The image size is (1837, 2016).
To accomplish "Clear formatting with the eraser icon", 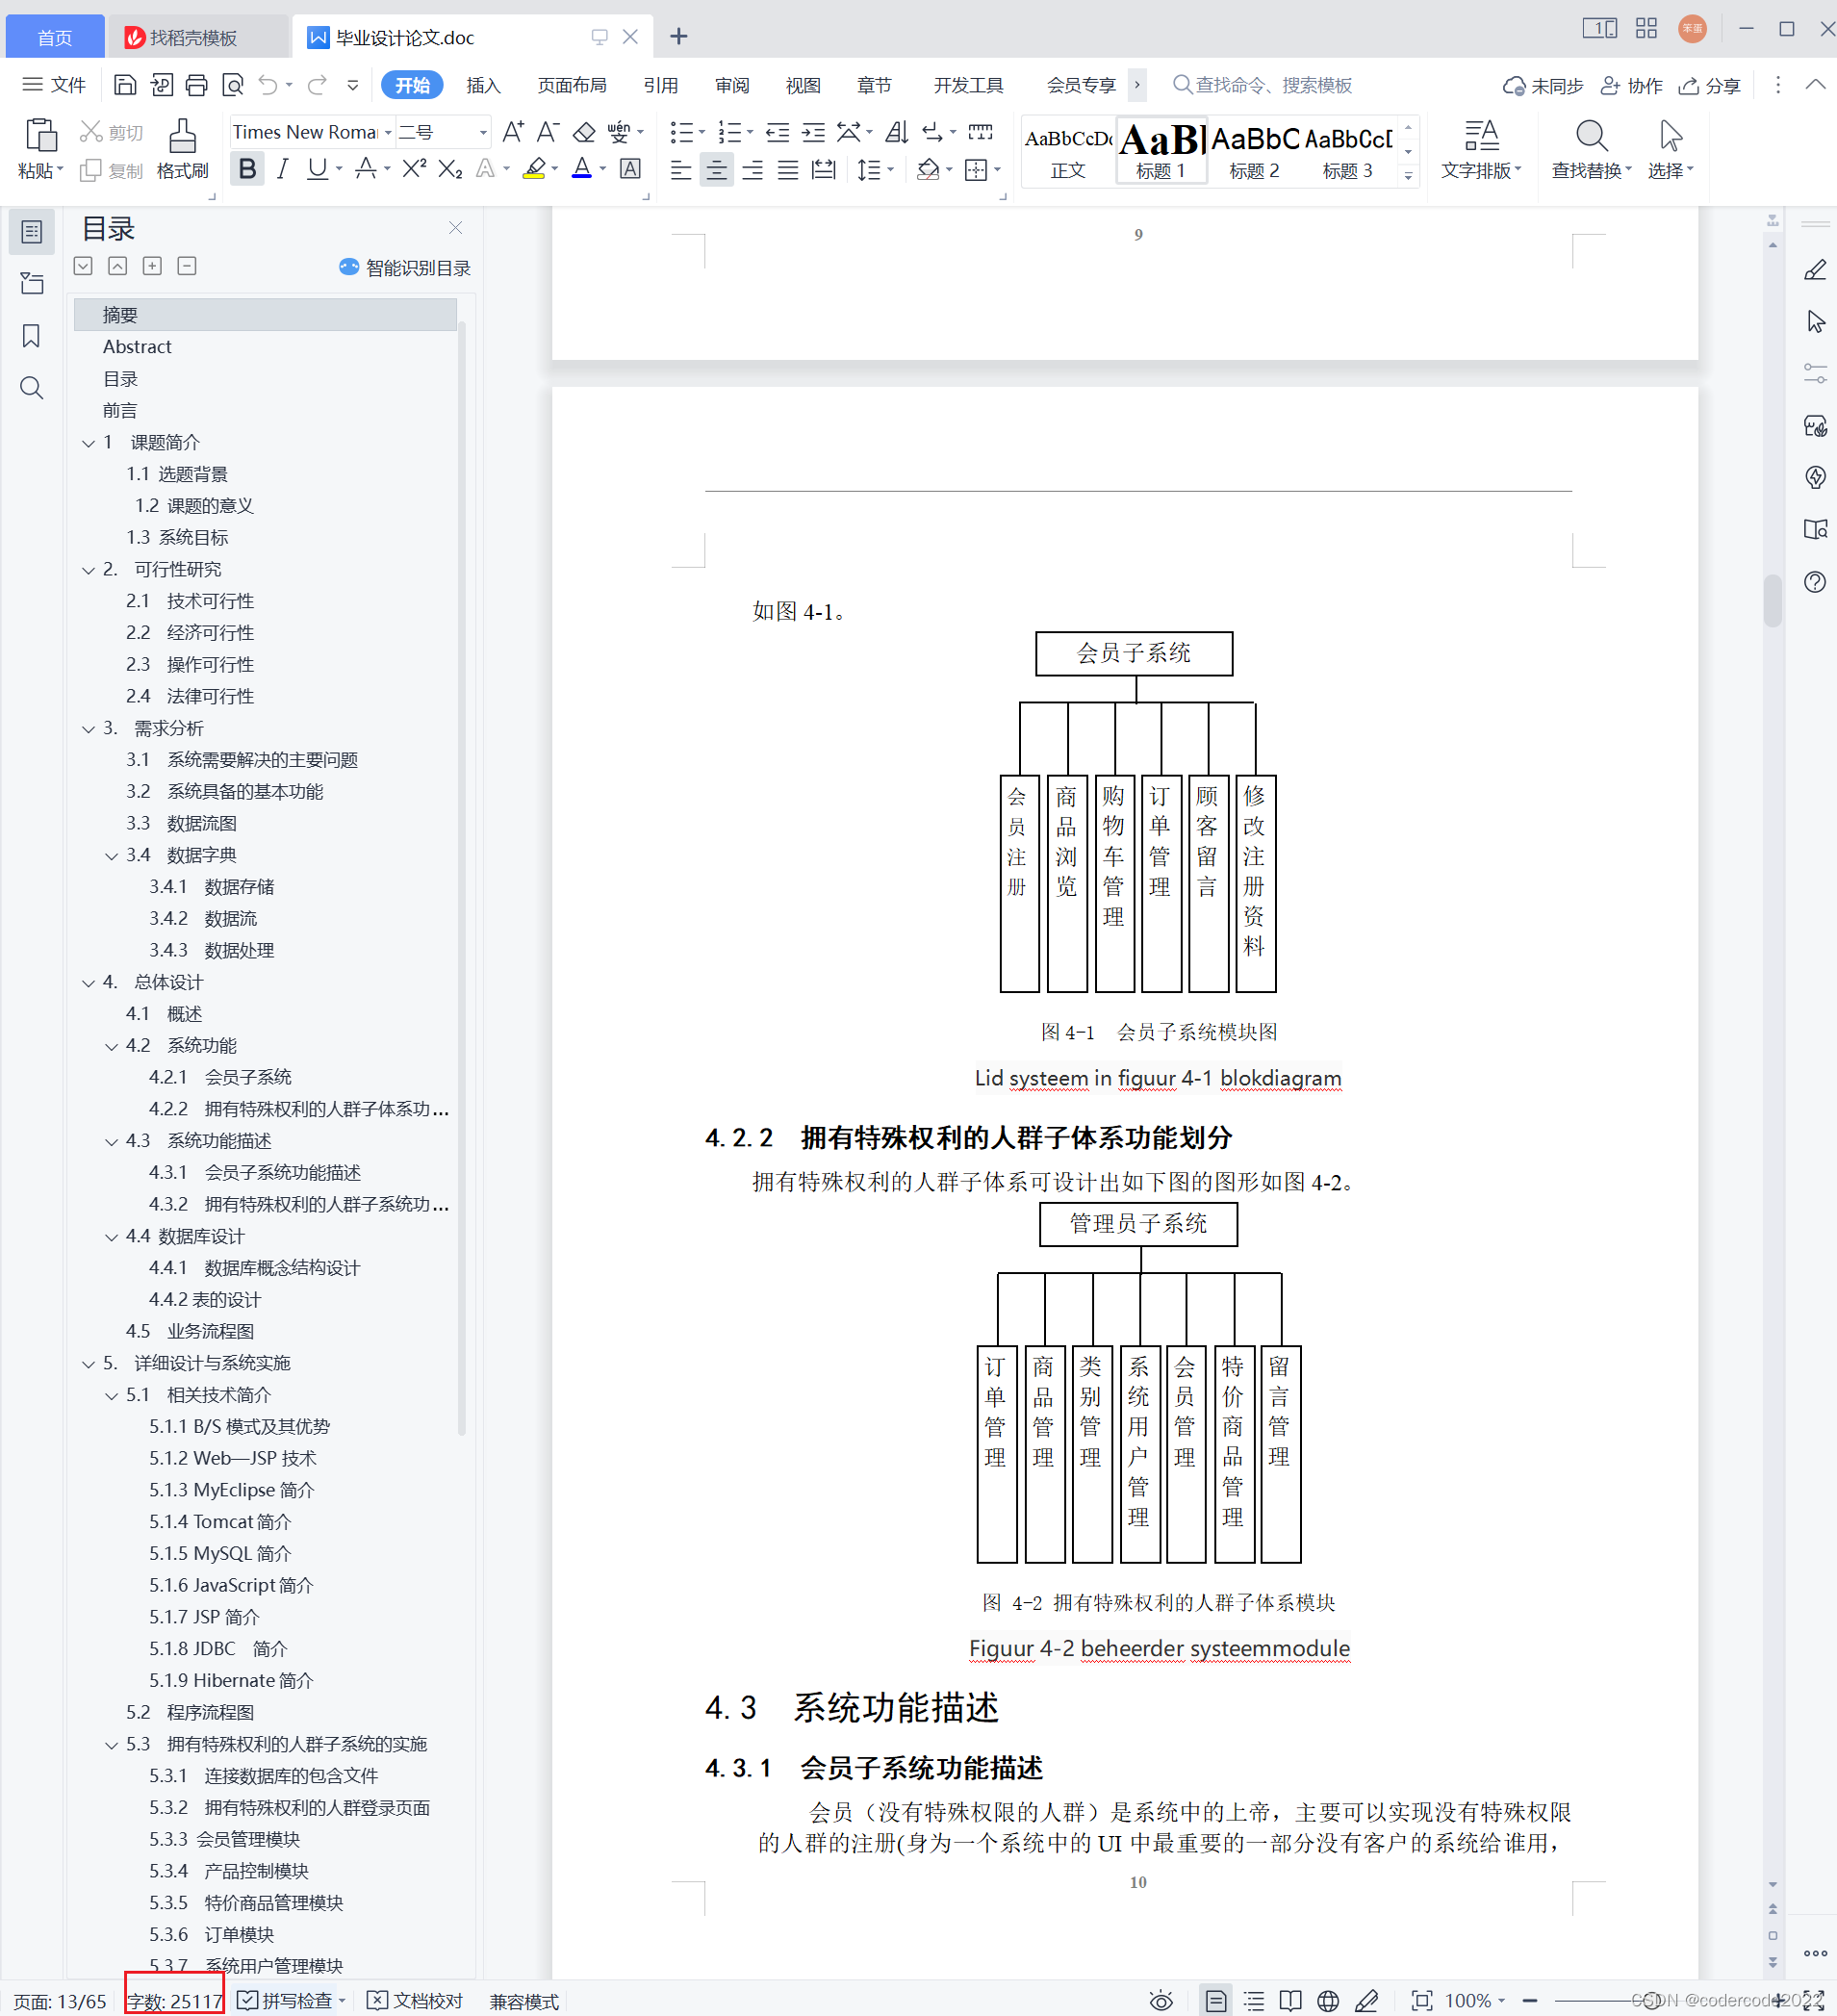I will click(x=584, y=132).
